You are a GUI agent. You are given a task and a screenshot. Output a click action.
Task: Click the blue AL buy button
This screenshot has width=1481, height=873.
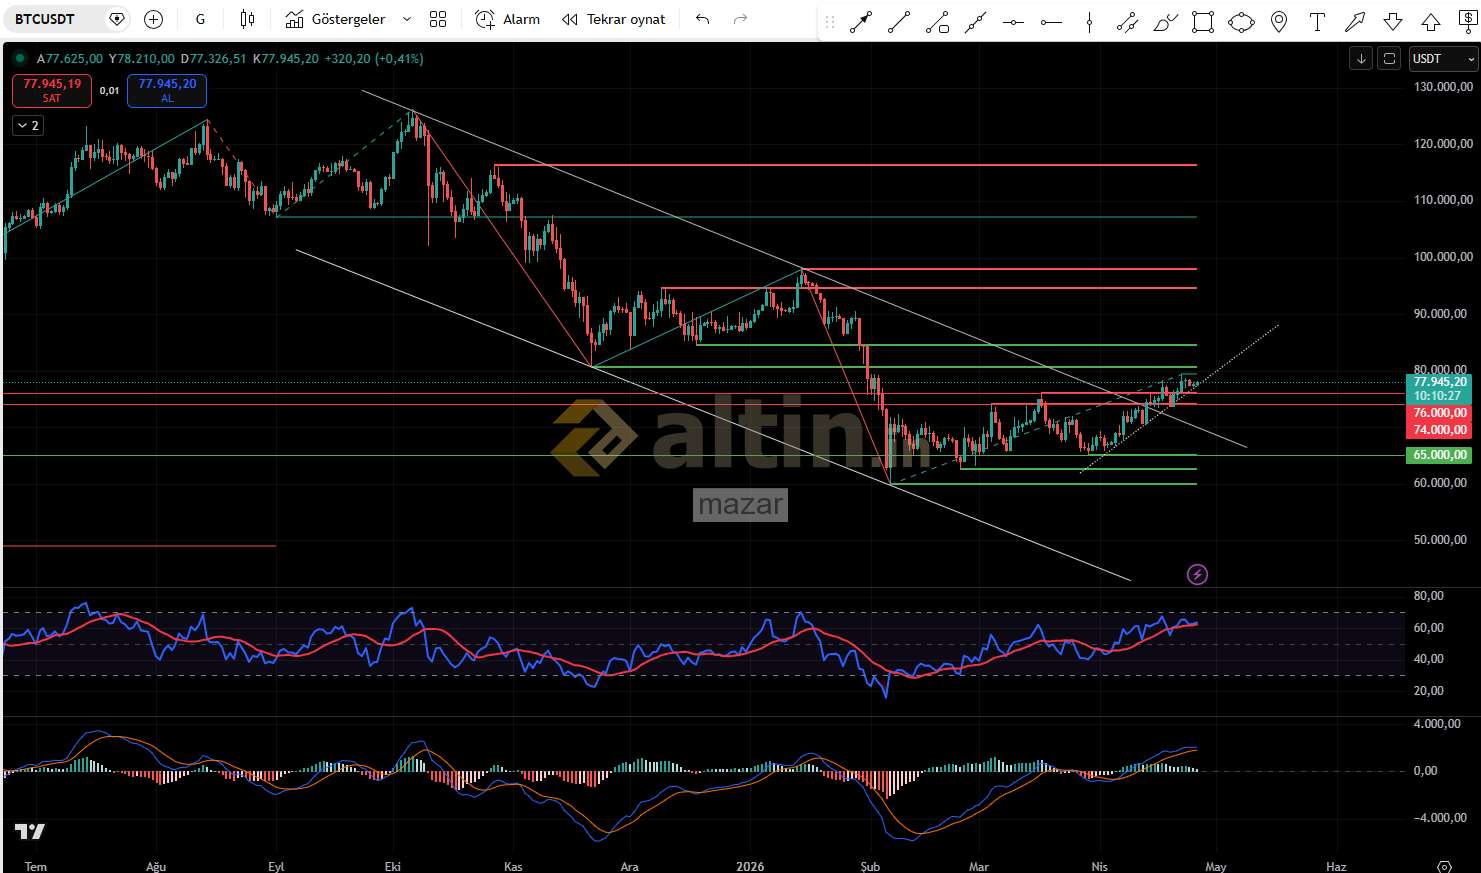(167, 90)
